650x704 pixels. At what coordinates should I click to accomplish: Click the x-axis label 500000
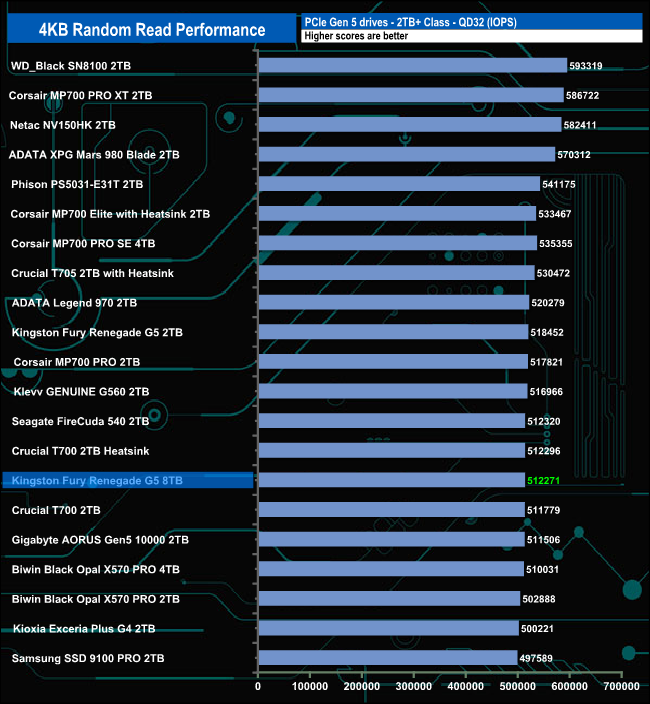(x=518, y=686)
